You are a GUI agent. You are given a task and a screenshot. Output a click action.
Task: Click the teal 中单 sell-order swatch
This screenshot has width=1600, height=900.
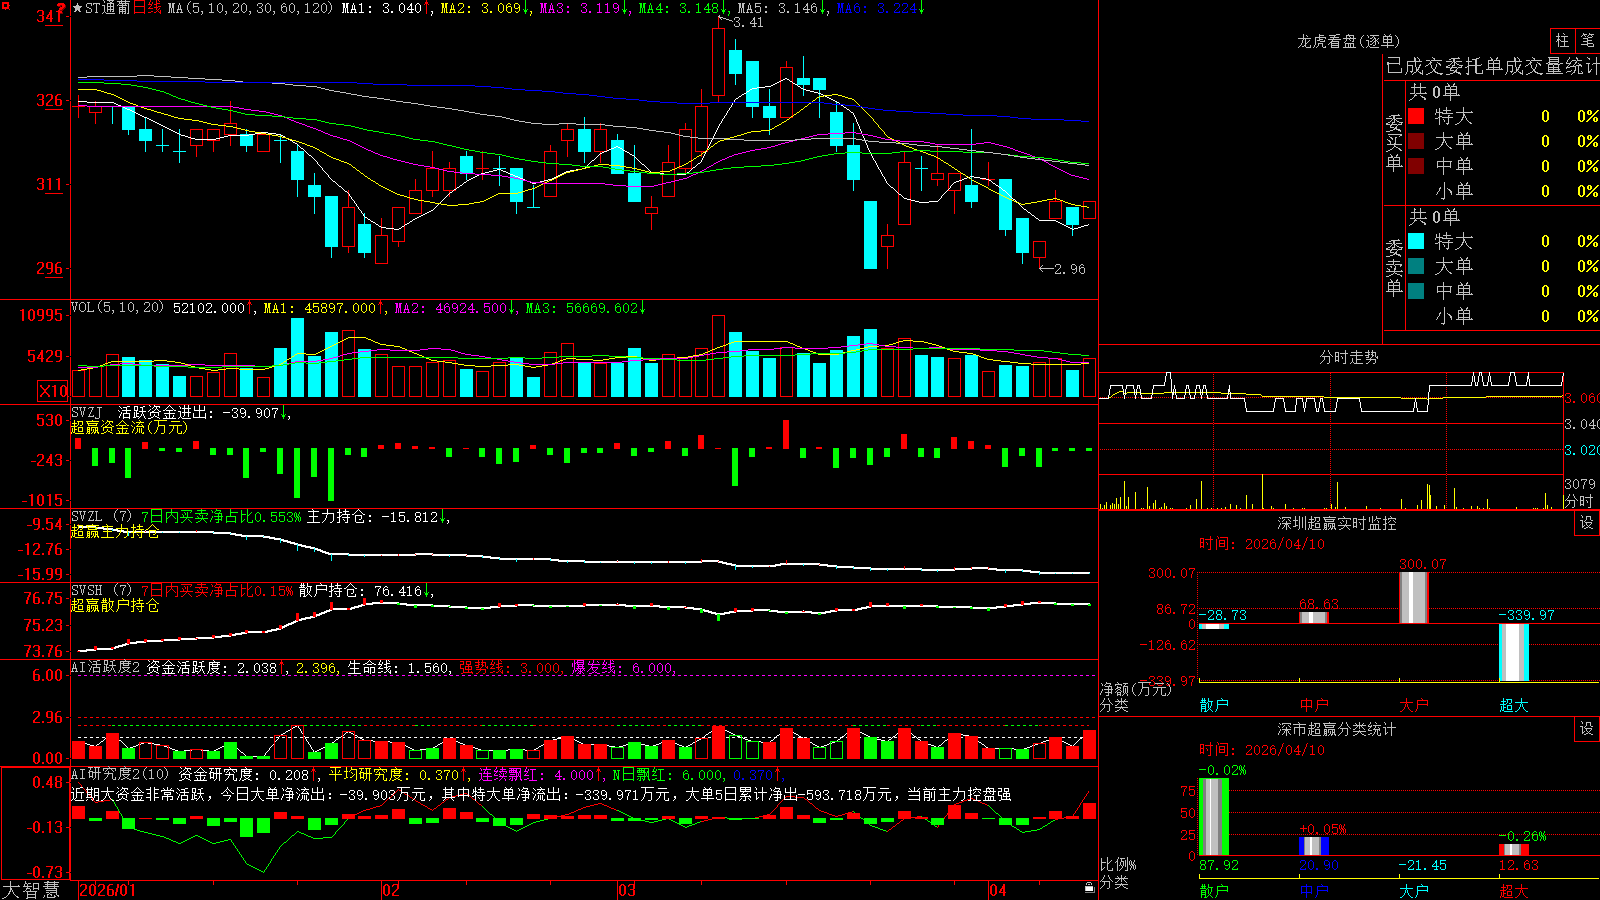(1416, 291)
